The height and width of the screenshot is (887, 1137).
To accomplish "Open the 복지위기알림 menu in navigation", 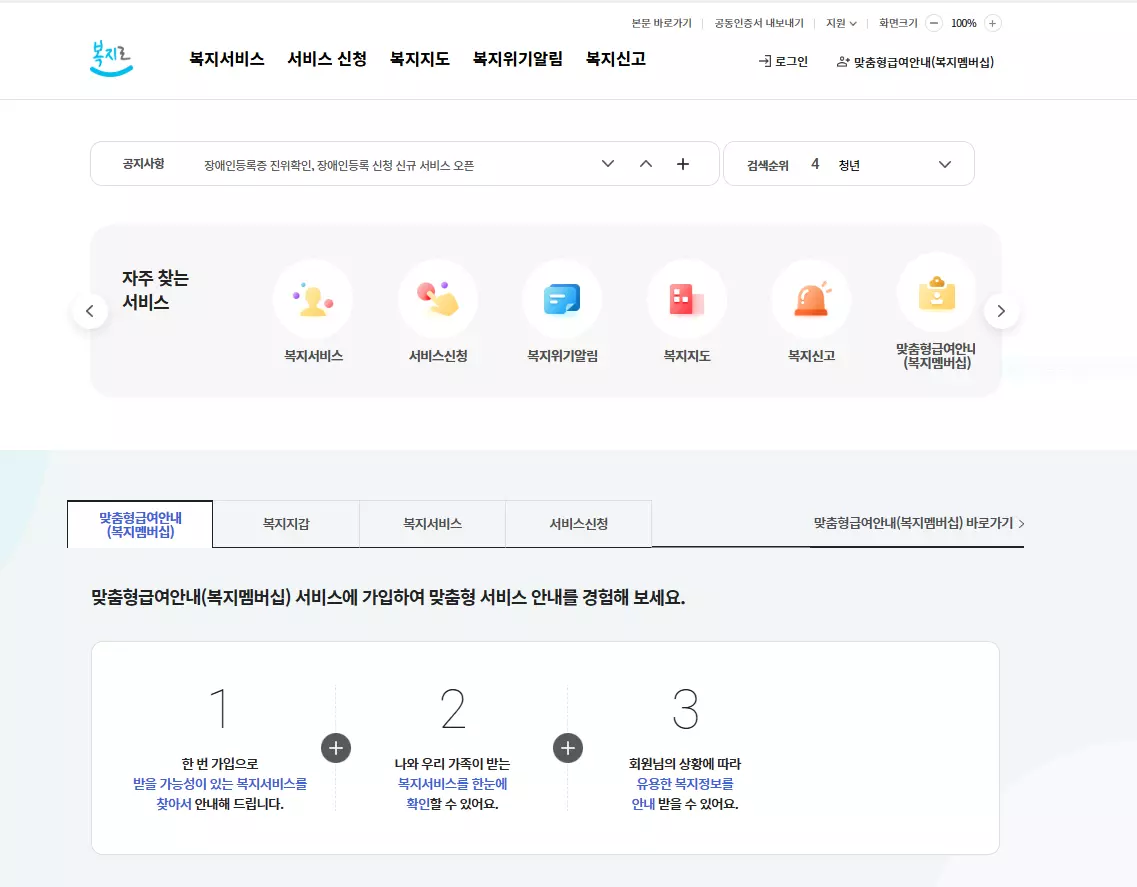I will coord(516,59).
